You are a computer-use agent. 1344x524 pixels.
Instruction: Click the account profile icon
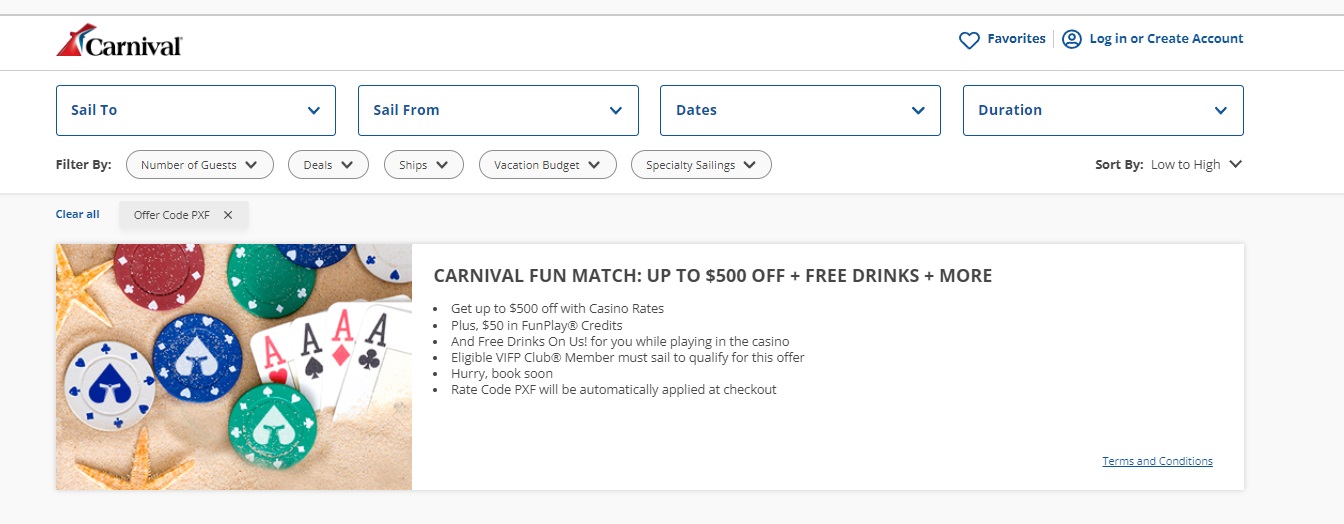1072,39
